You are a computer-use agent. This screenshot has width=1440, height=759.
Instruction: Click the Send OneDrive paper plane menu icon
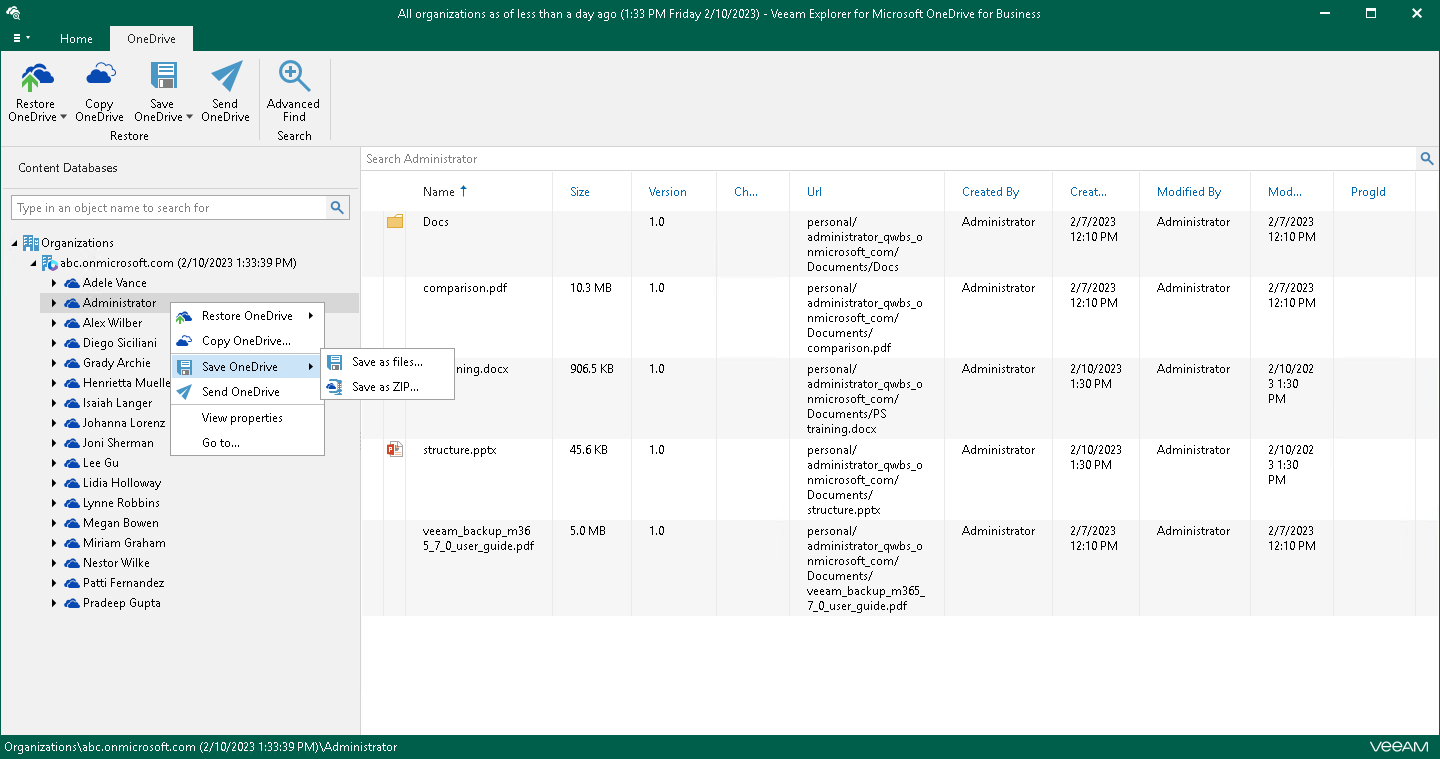pyautogui.click(x=184, y=392)
